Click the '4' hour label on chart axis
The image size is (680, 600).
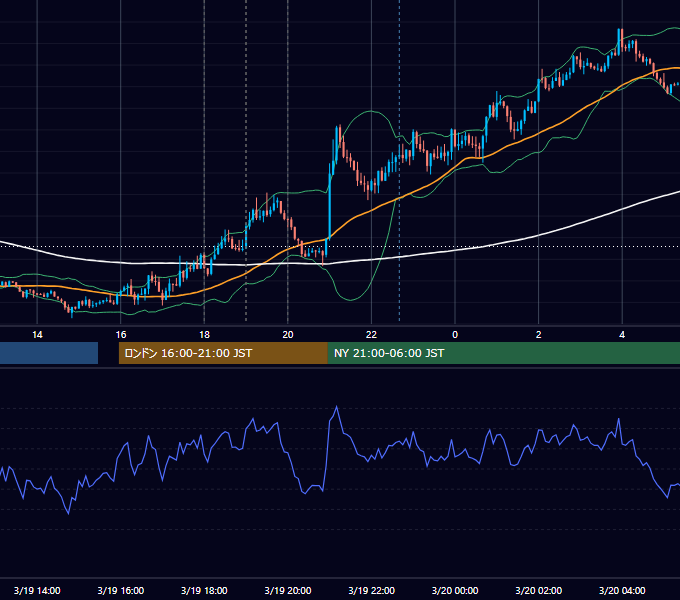coord(622,335)
